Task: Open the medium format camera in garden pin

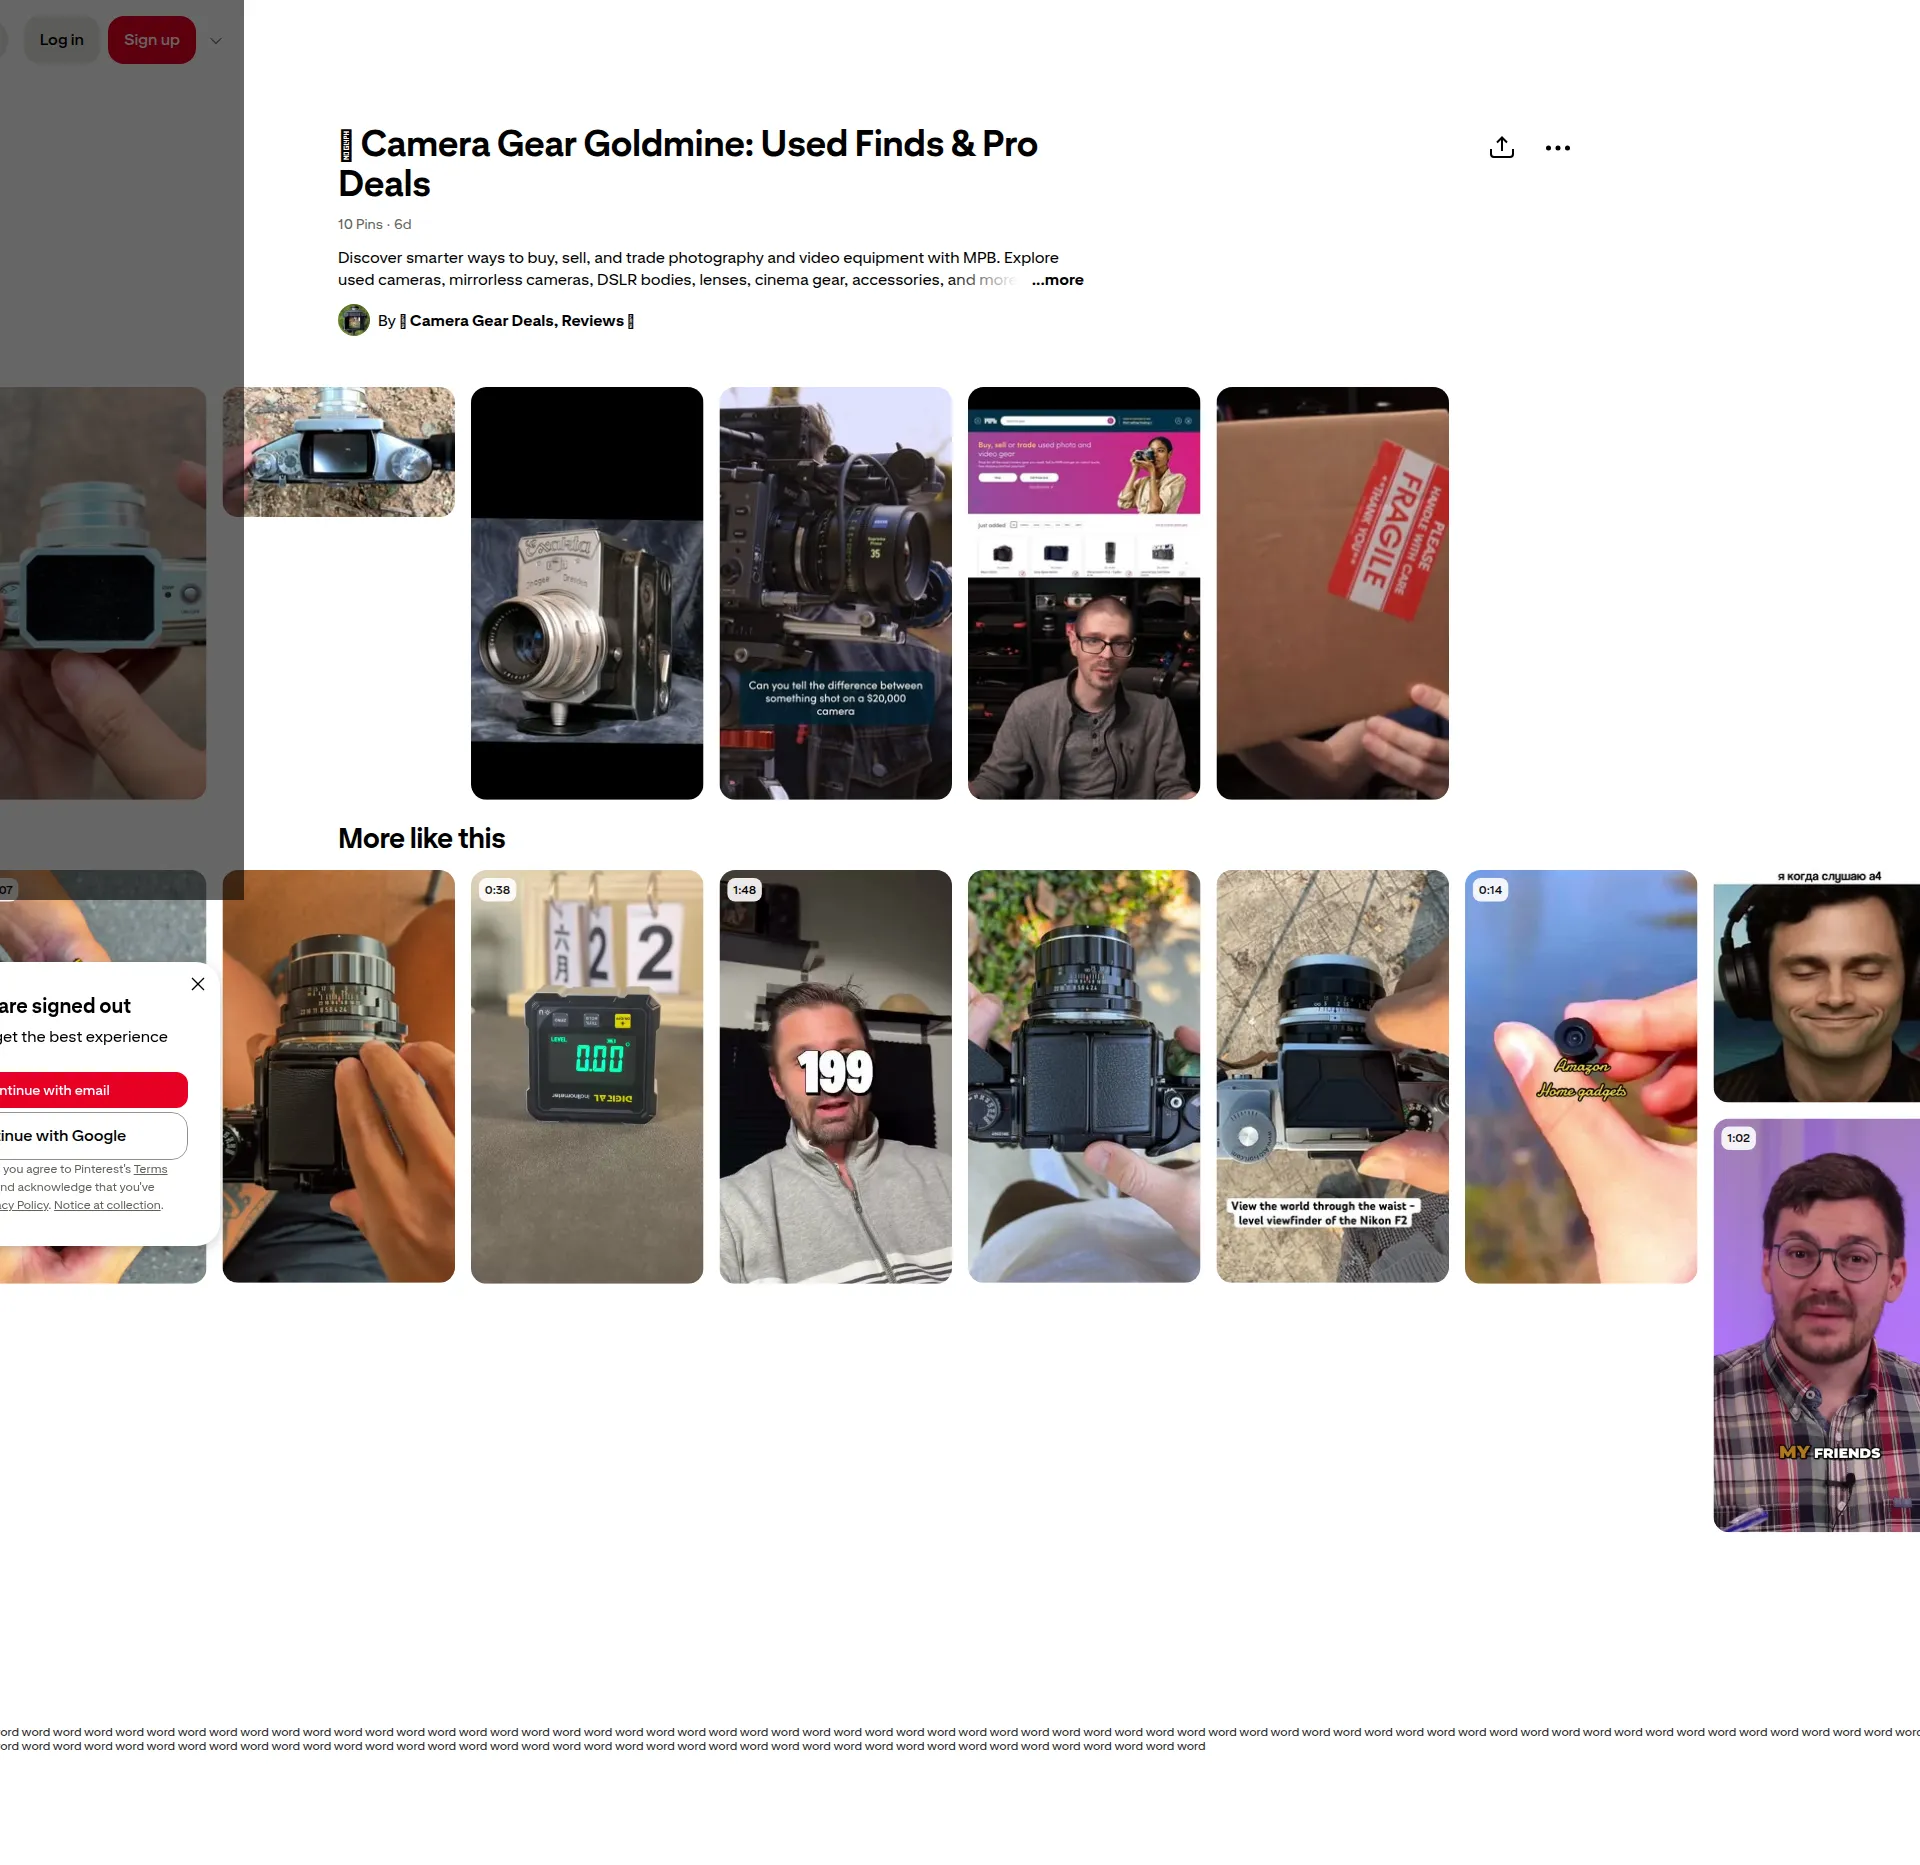Action: (x=1084, y=1076)
